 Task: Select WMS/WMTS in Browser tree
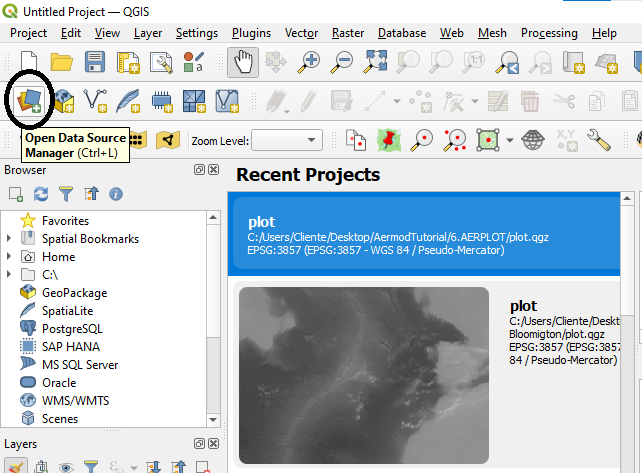(x=75, y=401)
